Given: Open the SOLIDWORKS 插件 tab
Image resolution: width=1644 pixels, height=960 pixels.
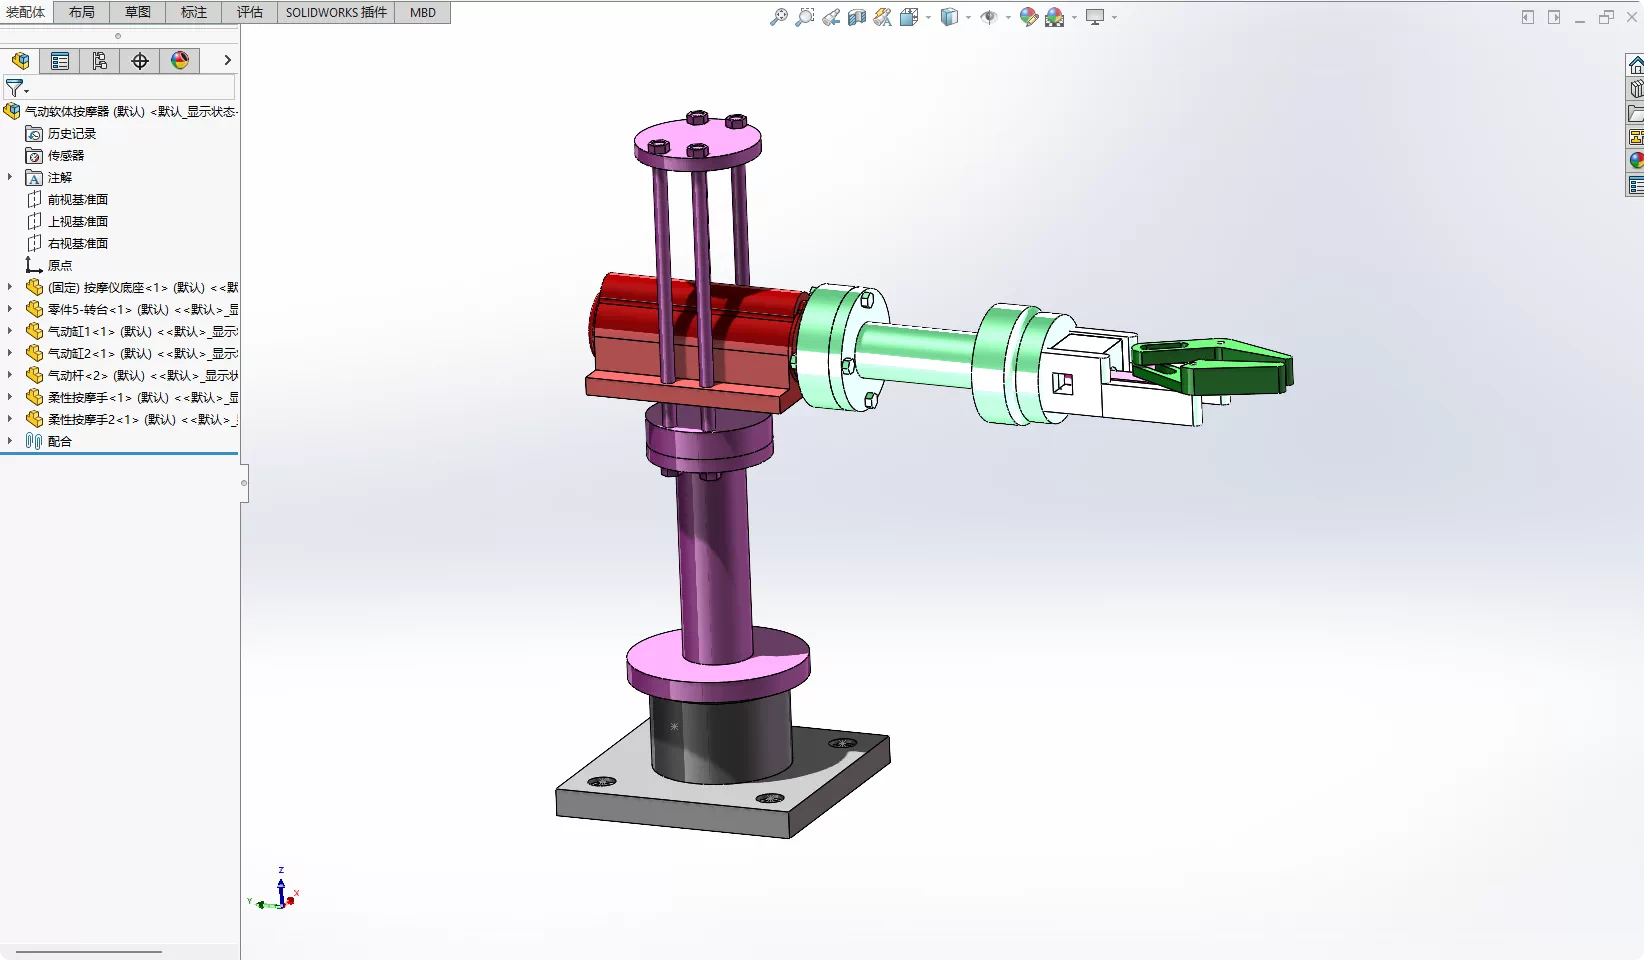Looking at the screenshot, I should [336, 12].
